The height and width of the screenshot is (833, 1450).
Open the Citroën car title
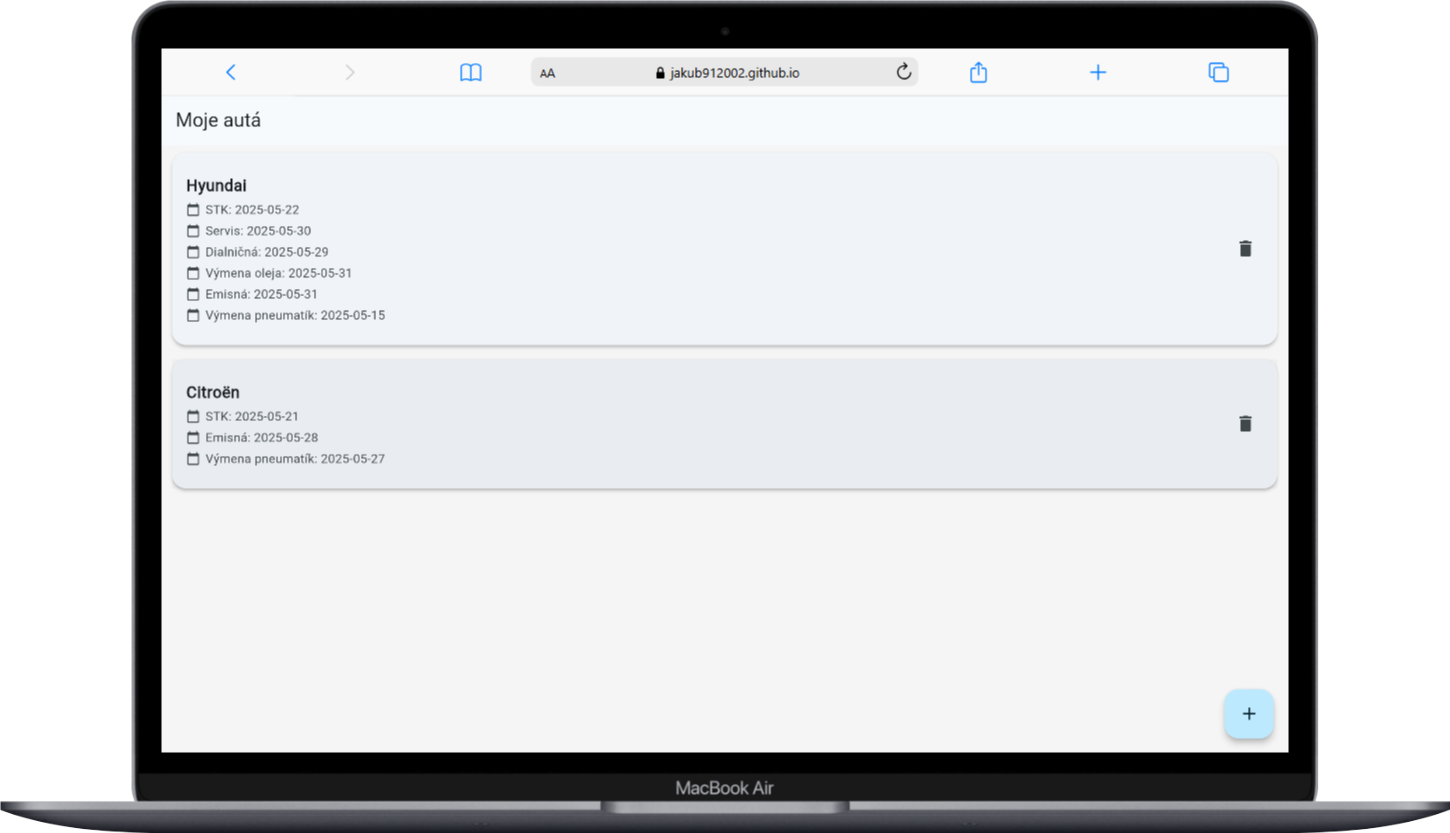(213, 393)
